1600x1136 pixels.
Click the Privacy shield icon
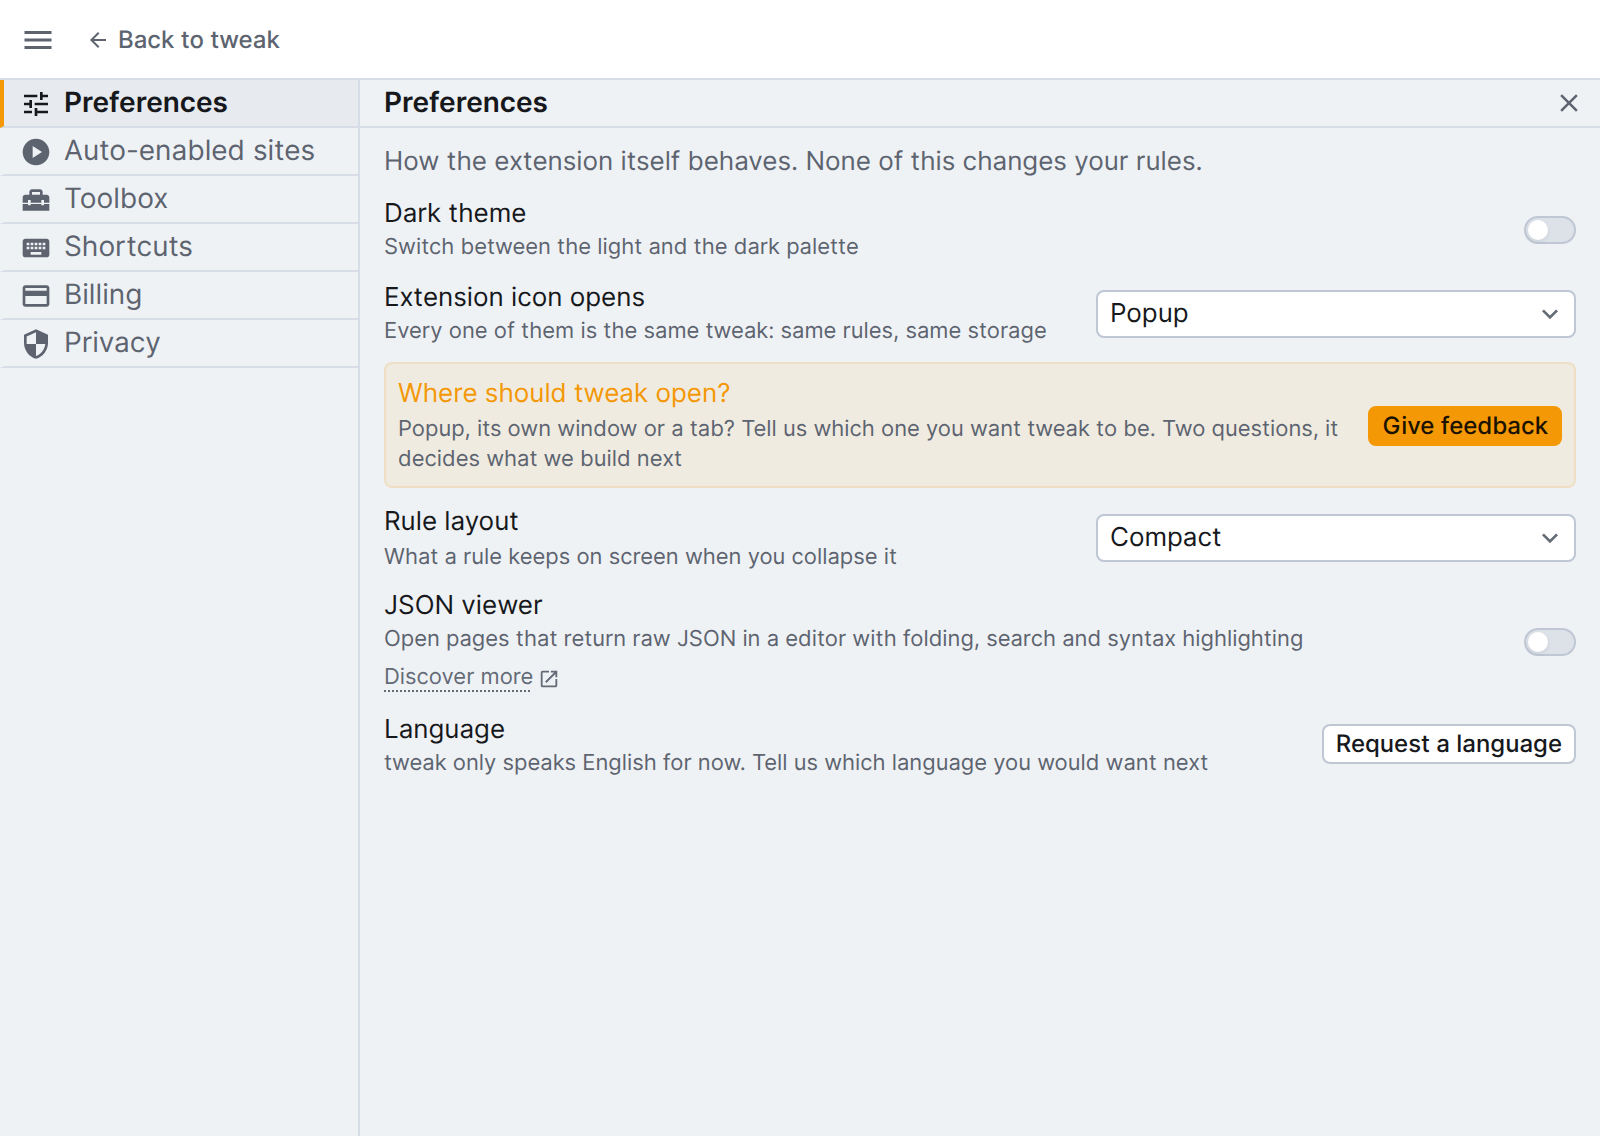pyautogui.click(x=36, y=344)
